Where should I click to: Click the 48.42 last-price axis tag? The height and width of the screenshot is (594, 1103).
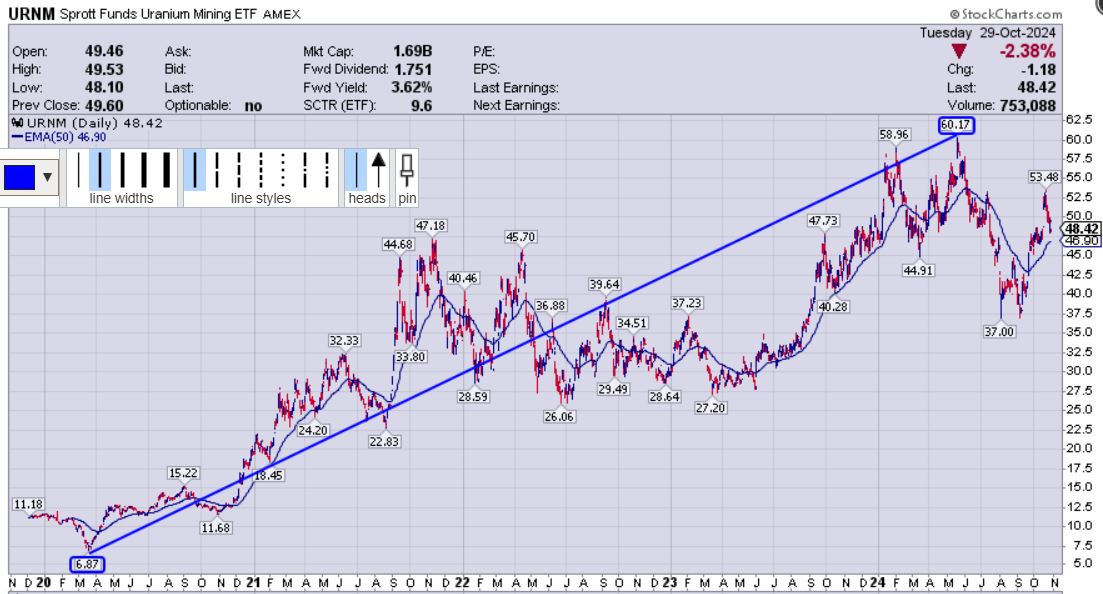point(1081,229)
